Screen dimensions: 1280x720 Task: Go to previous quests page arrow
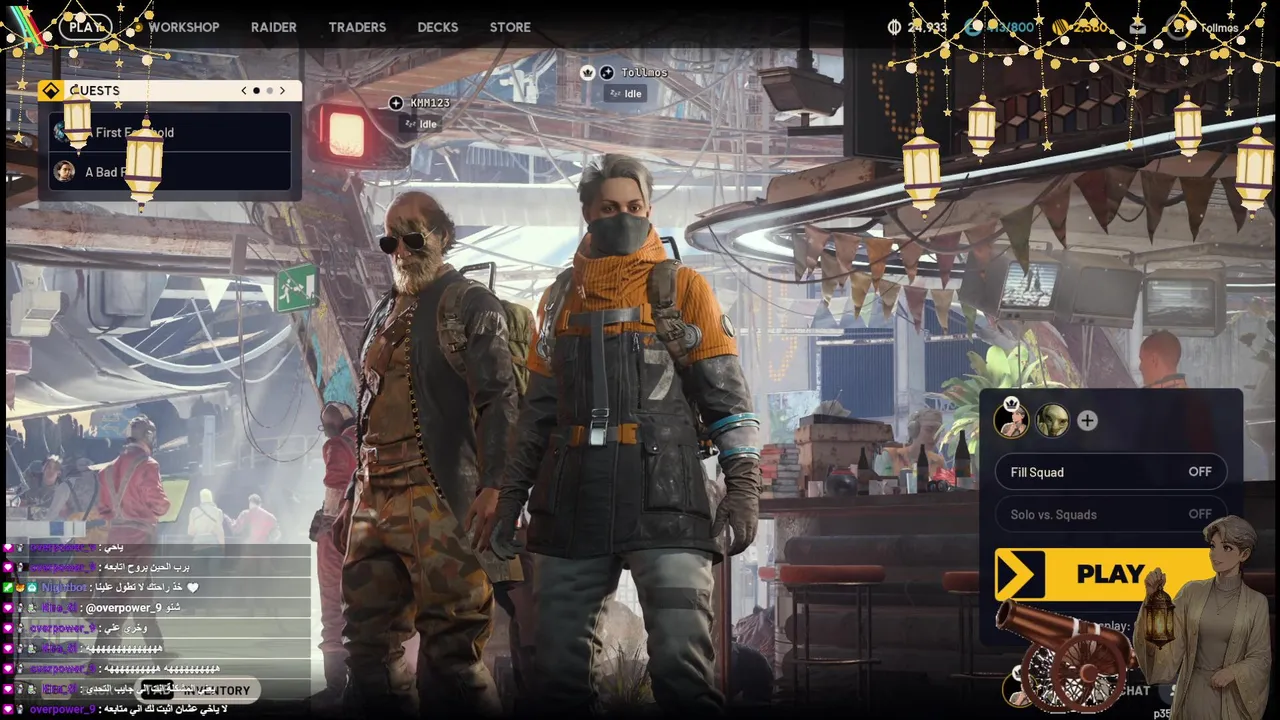[x=244, y=90]
